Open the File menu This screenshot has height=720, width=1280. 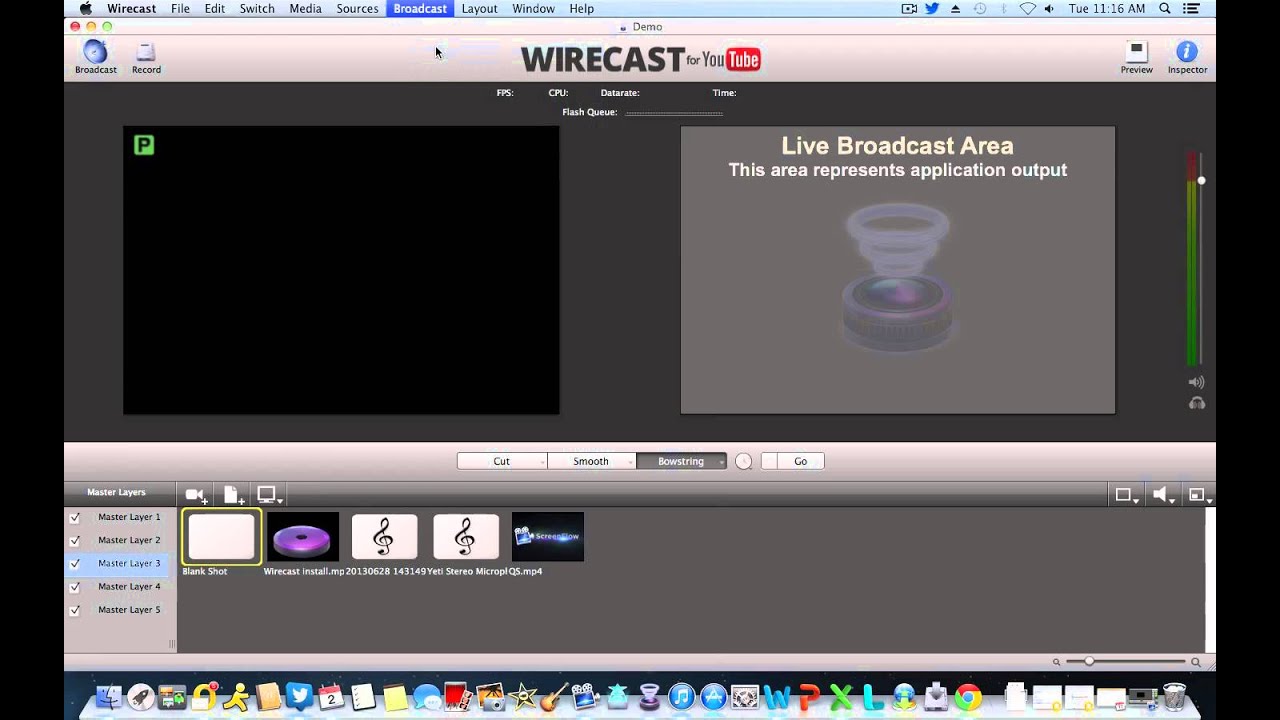pyautogui.click(x=180, y=8)
